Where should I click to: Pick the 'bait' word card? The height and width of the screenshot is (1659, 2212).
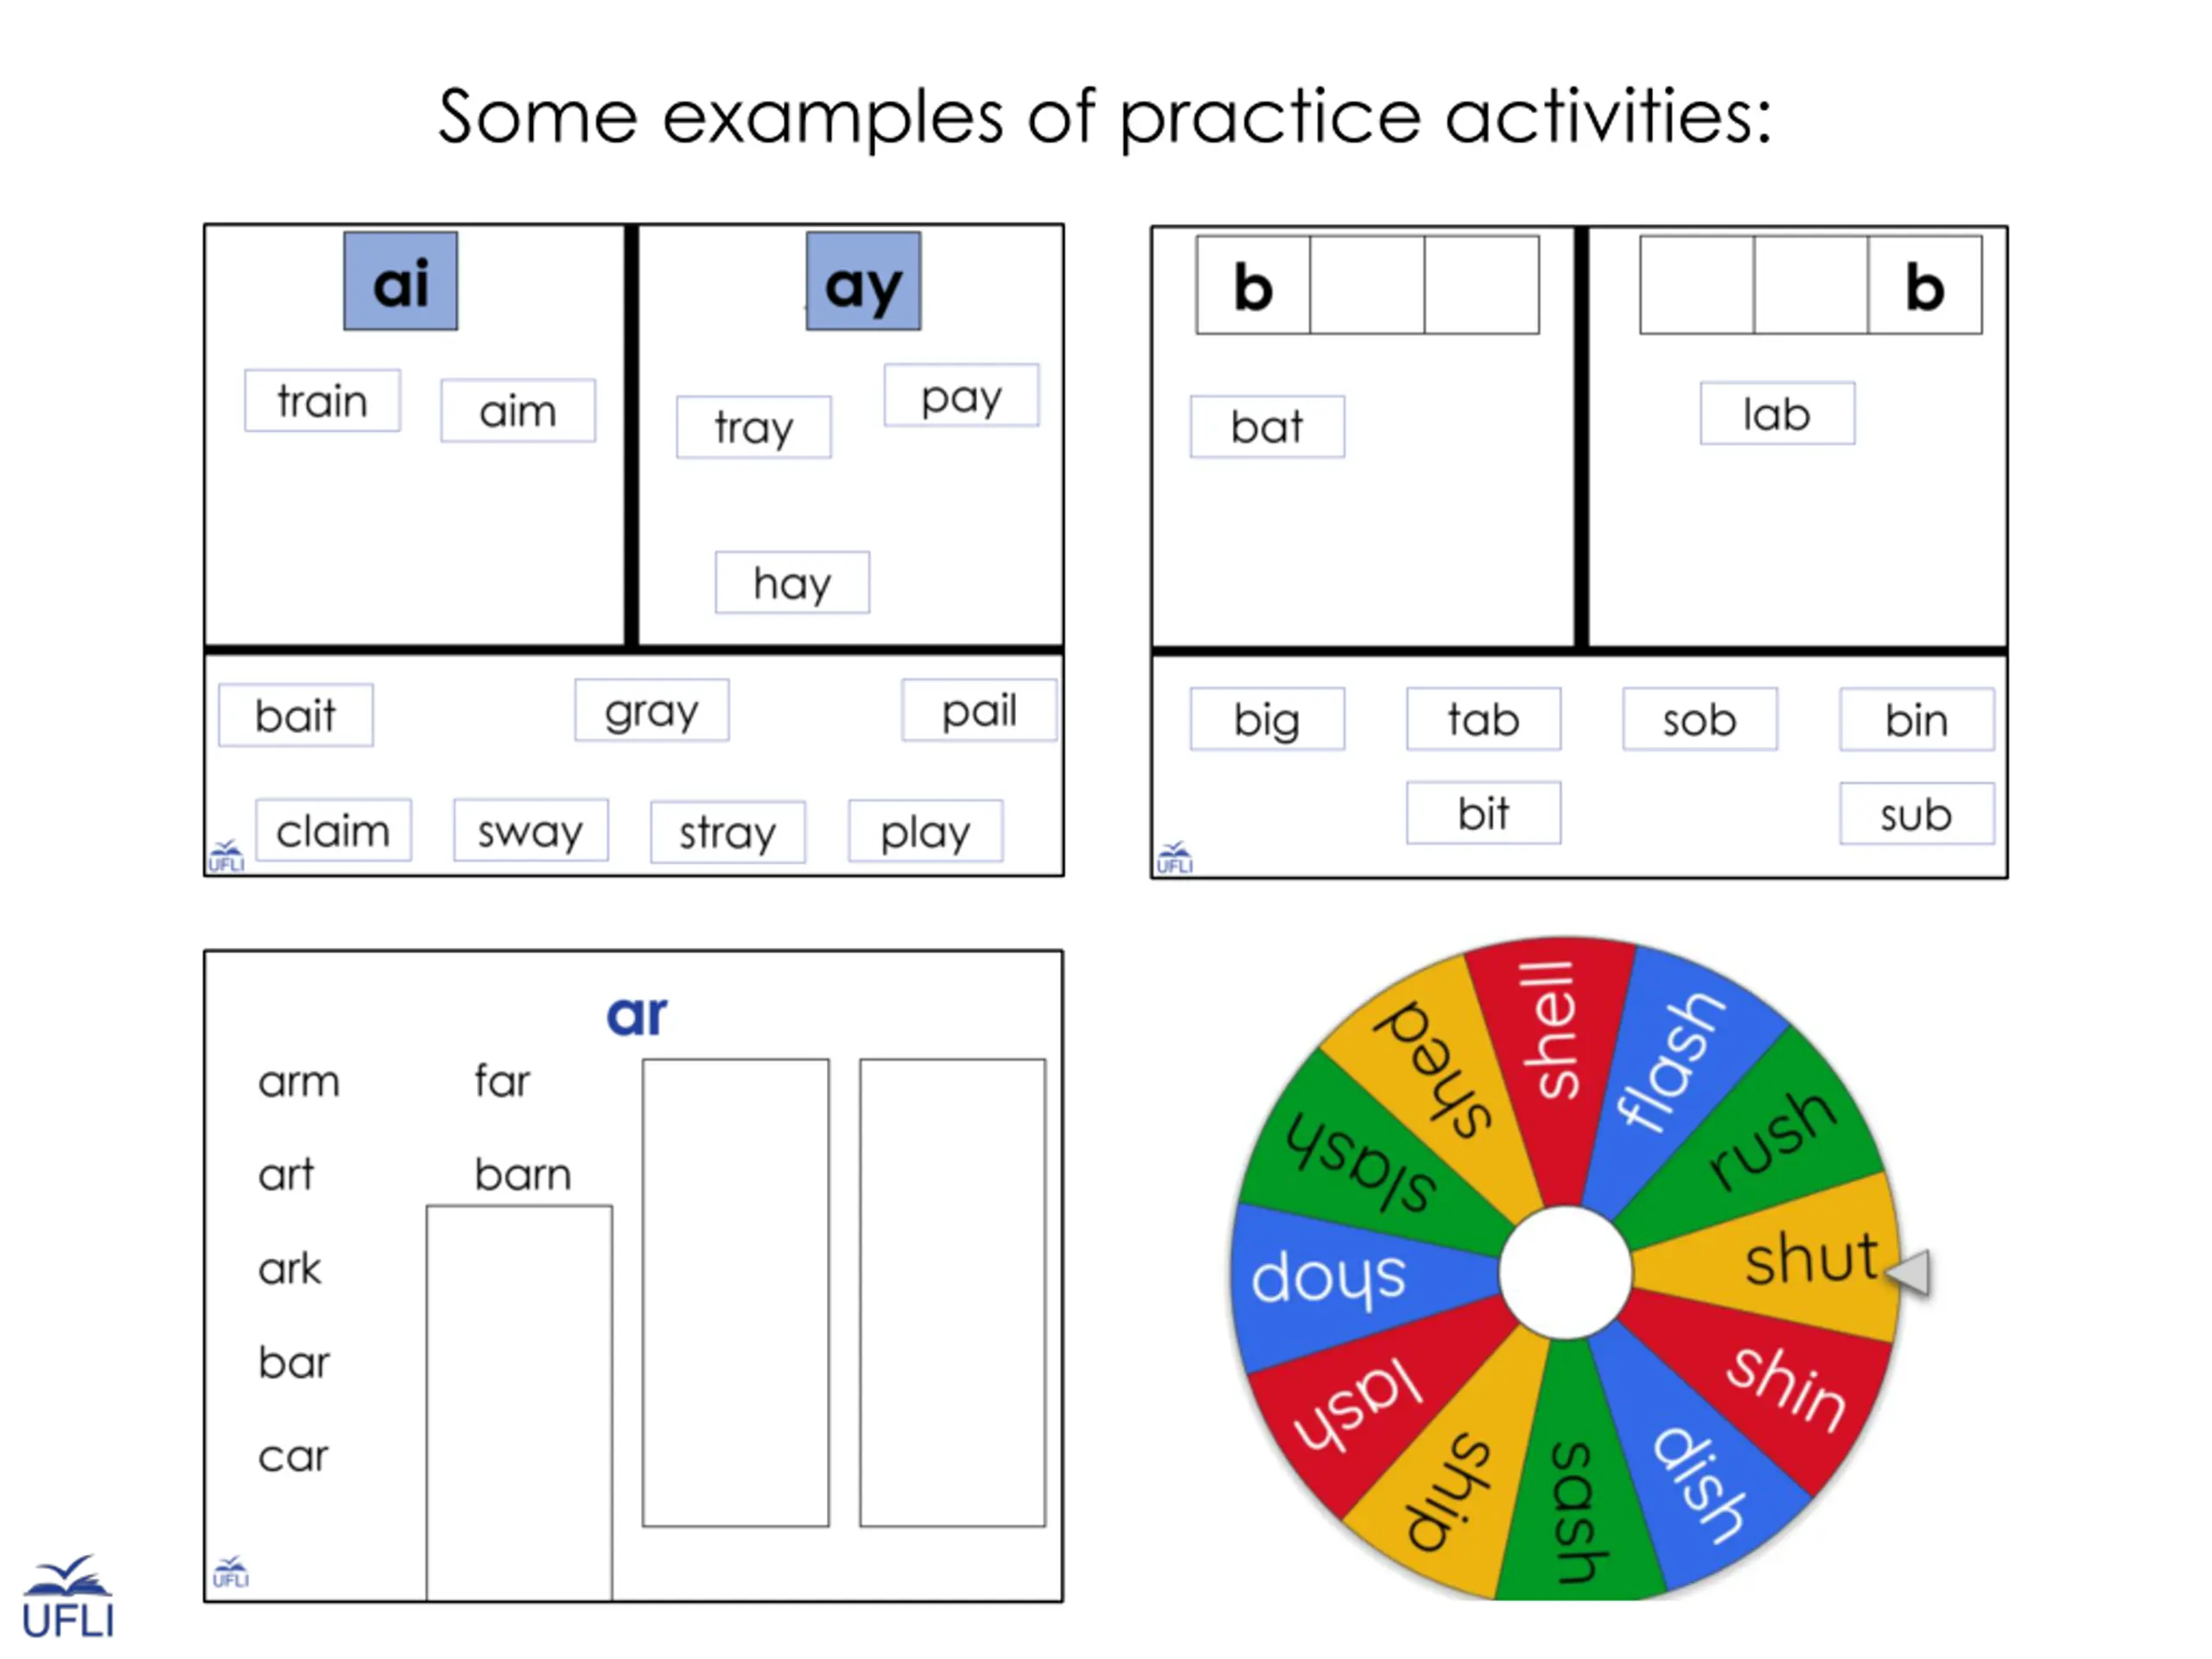pyautogui.click(x=296, y=715)
